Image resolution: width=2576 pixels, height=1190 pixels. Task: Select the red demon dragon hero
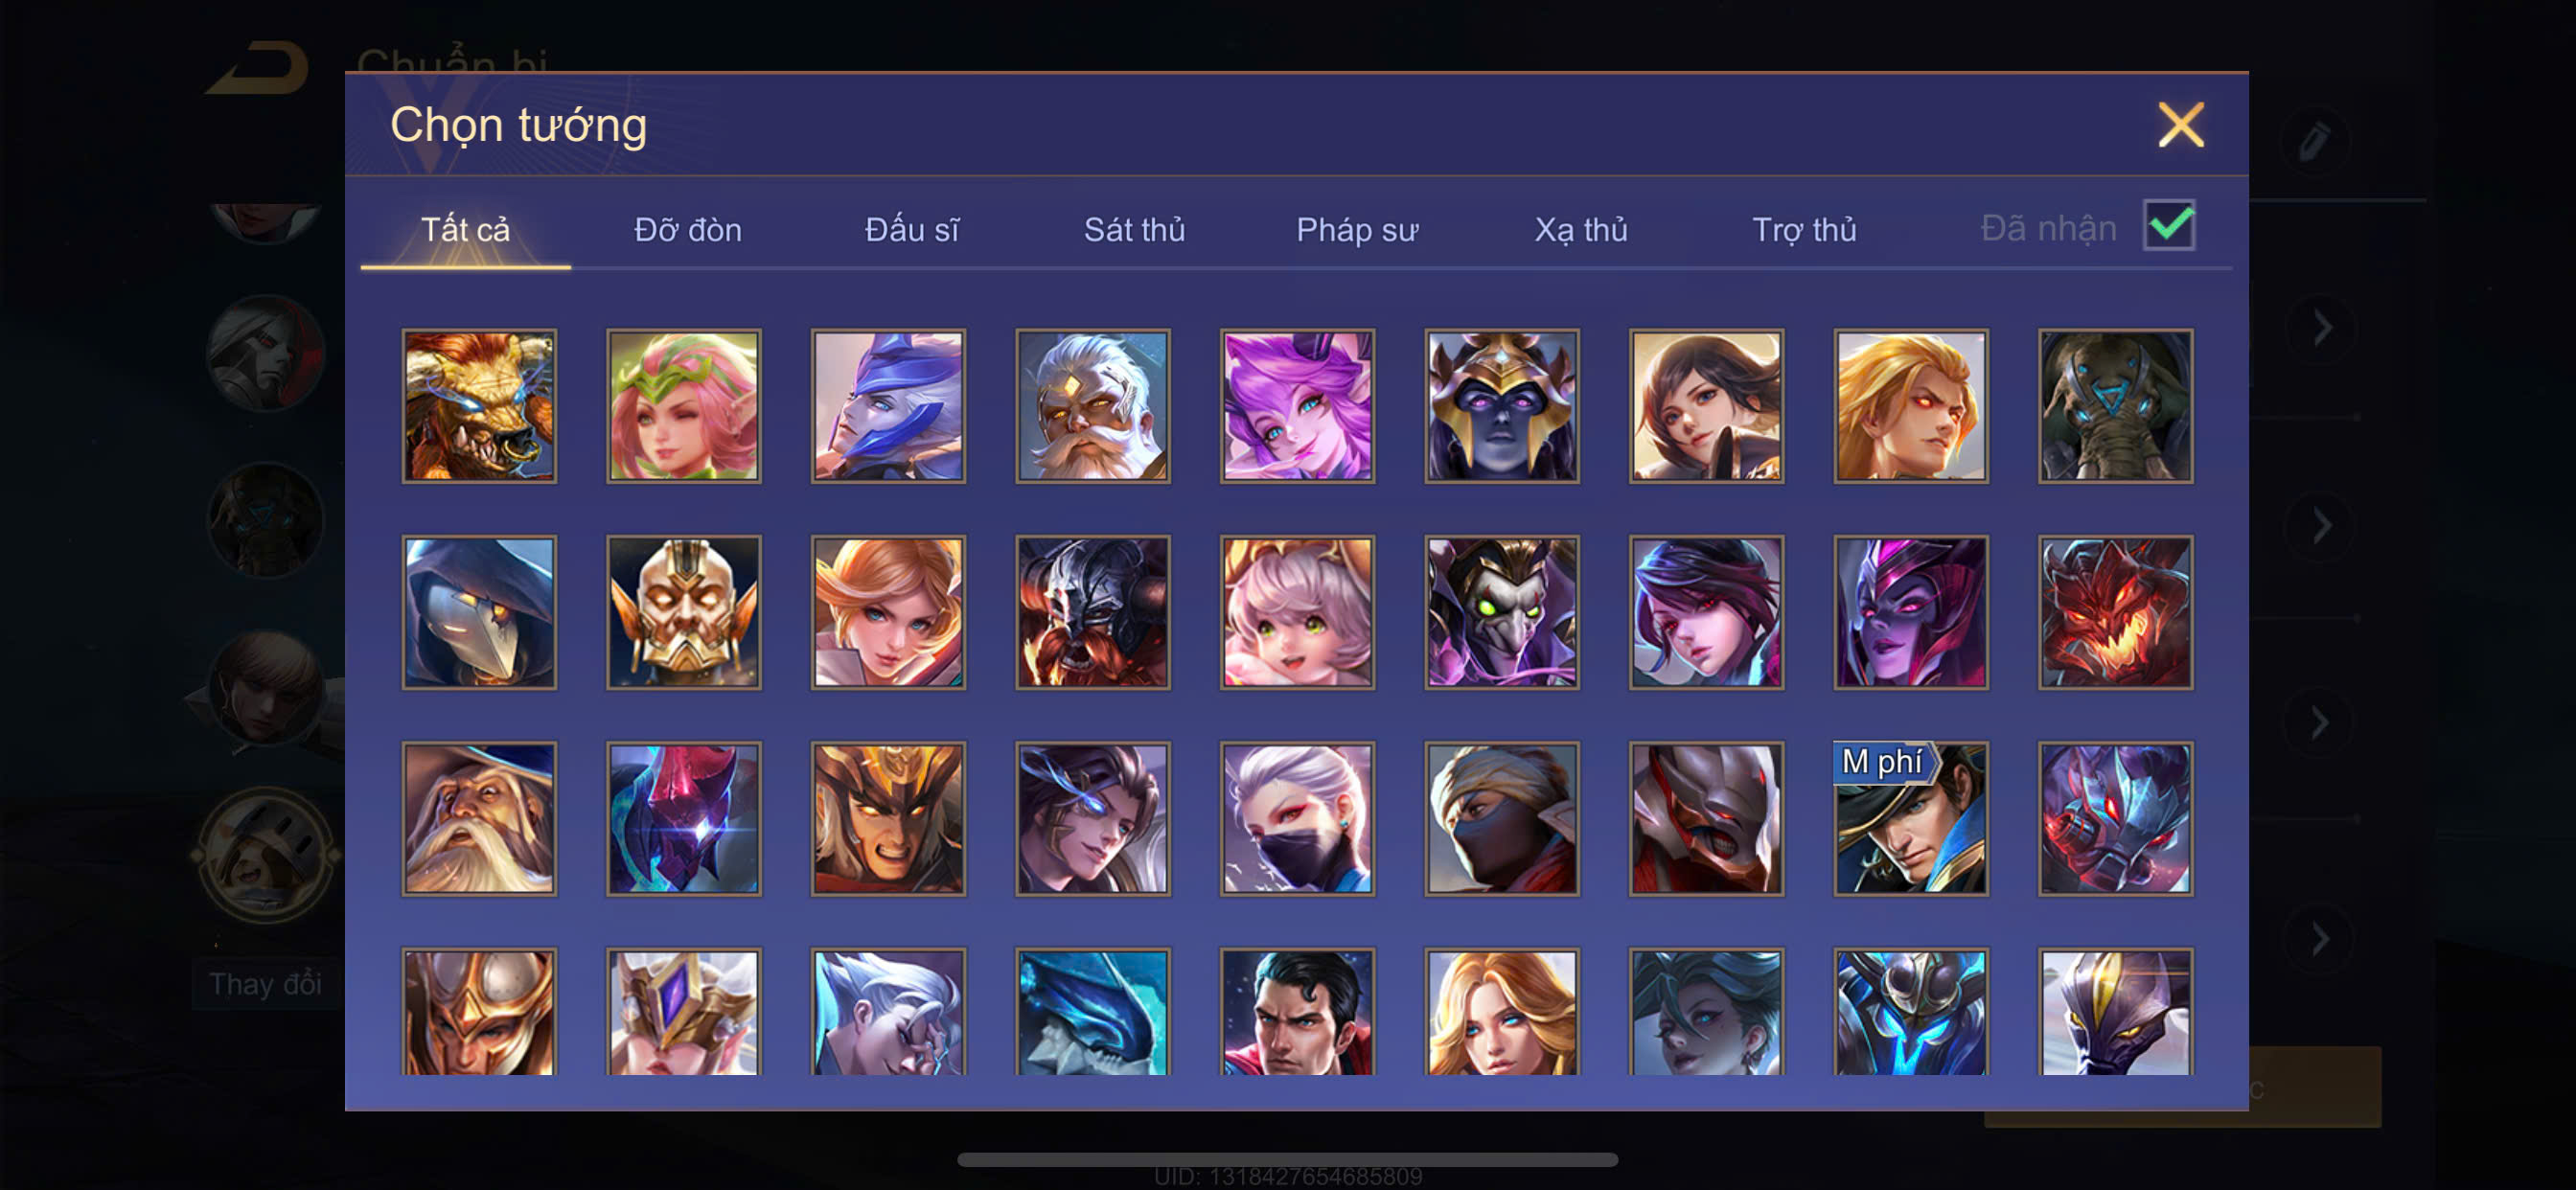pyautogui.click(x=2115, y=612)
